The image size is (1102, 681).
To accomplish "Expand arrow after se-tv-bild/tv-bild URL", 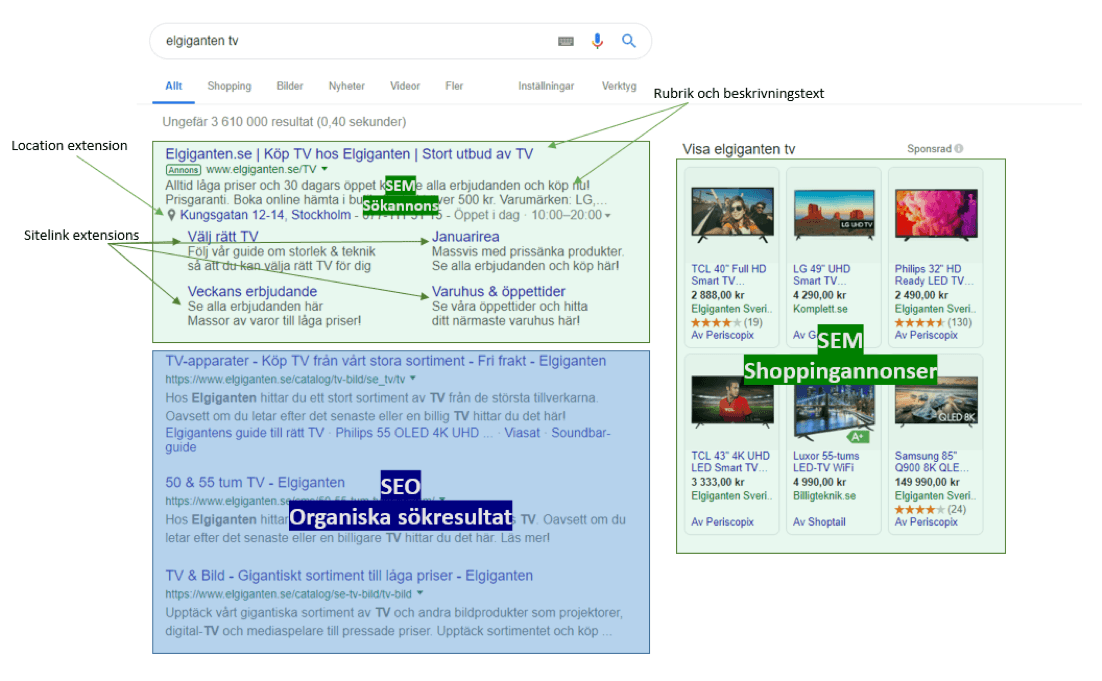I will pos(420,593).
